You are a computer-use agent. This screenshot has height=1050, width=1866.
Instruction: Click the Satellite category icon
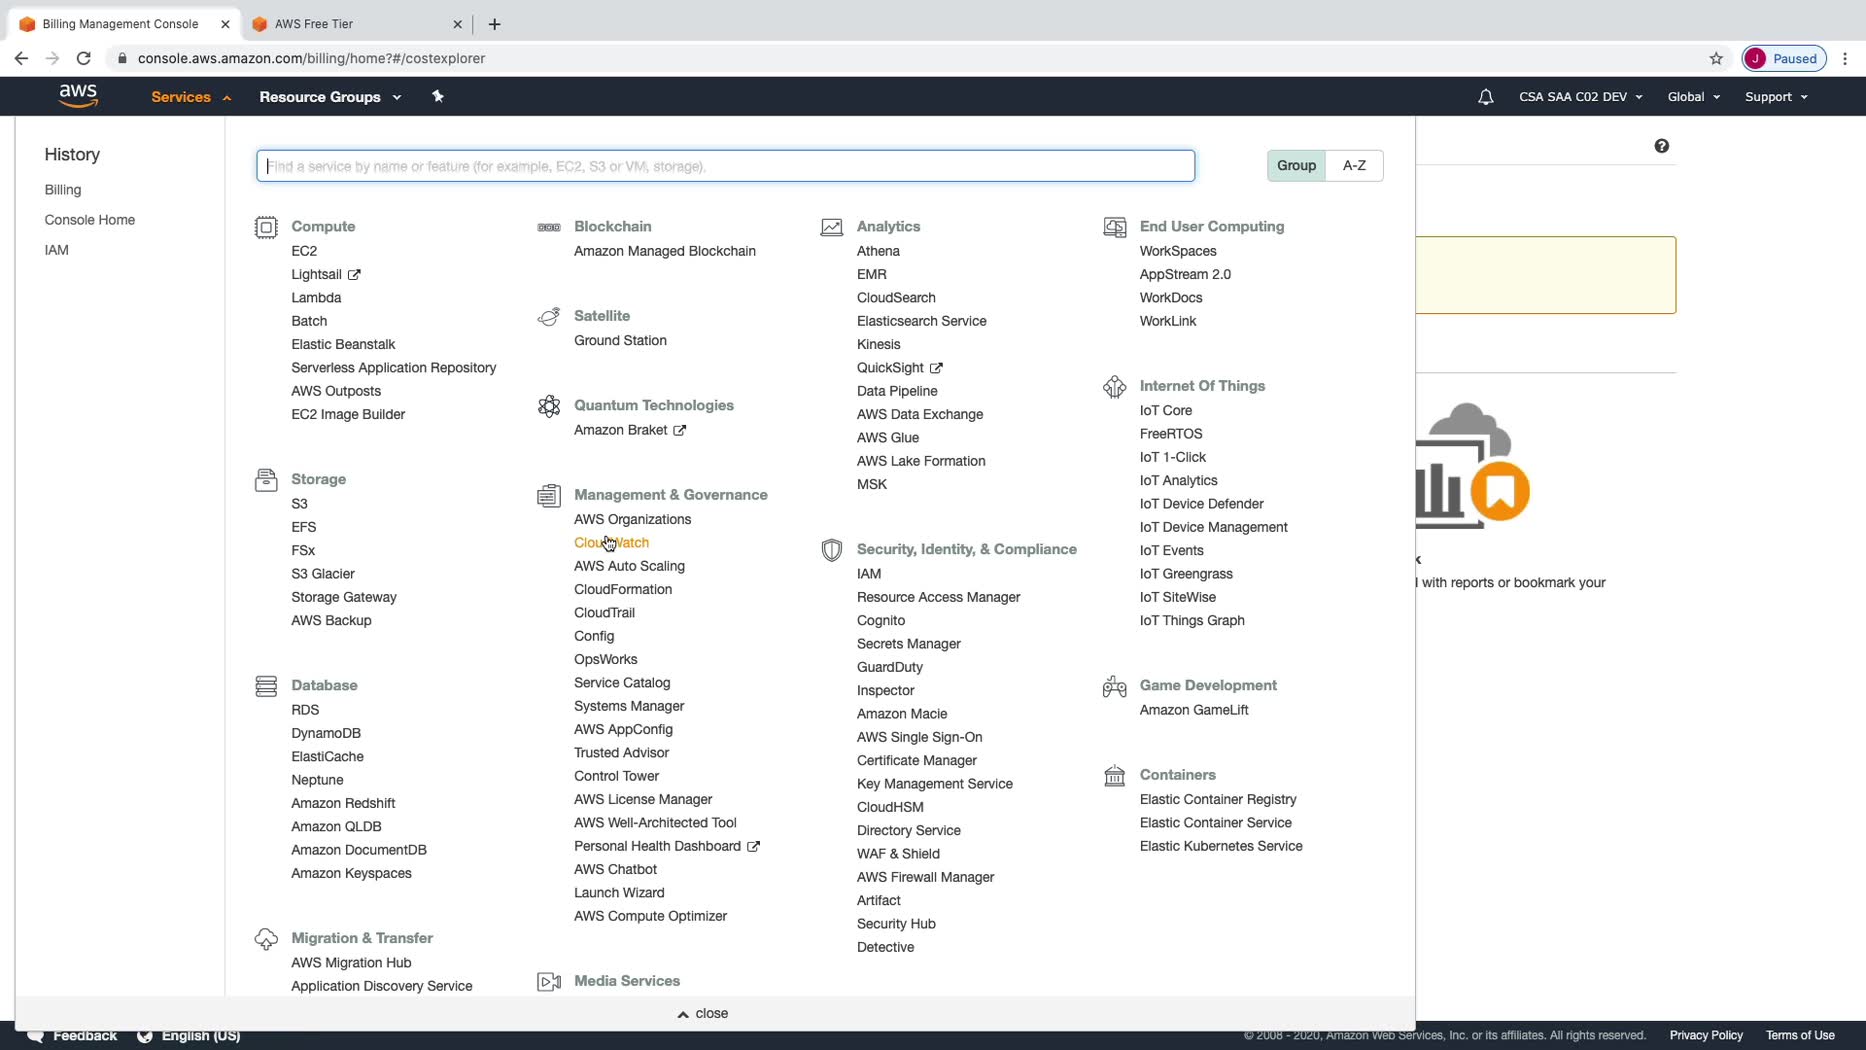549,317
